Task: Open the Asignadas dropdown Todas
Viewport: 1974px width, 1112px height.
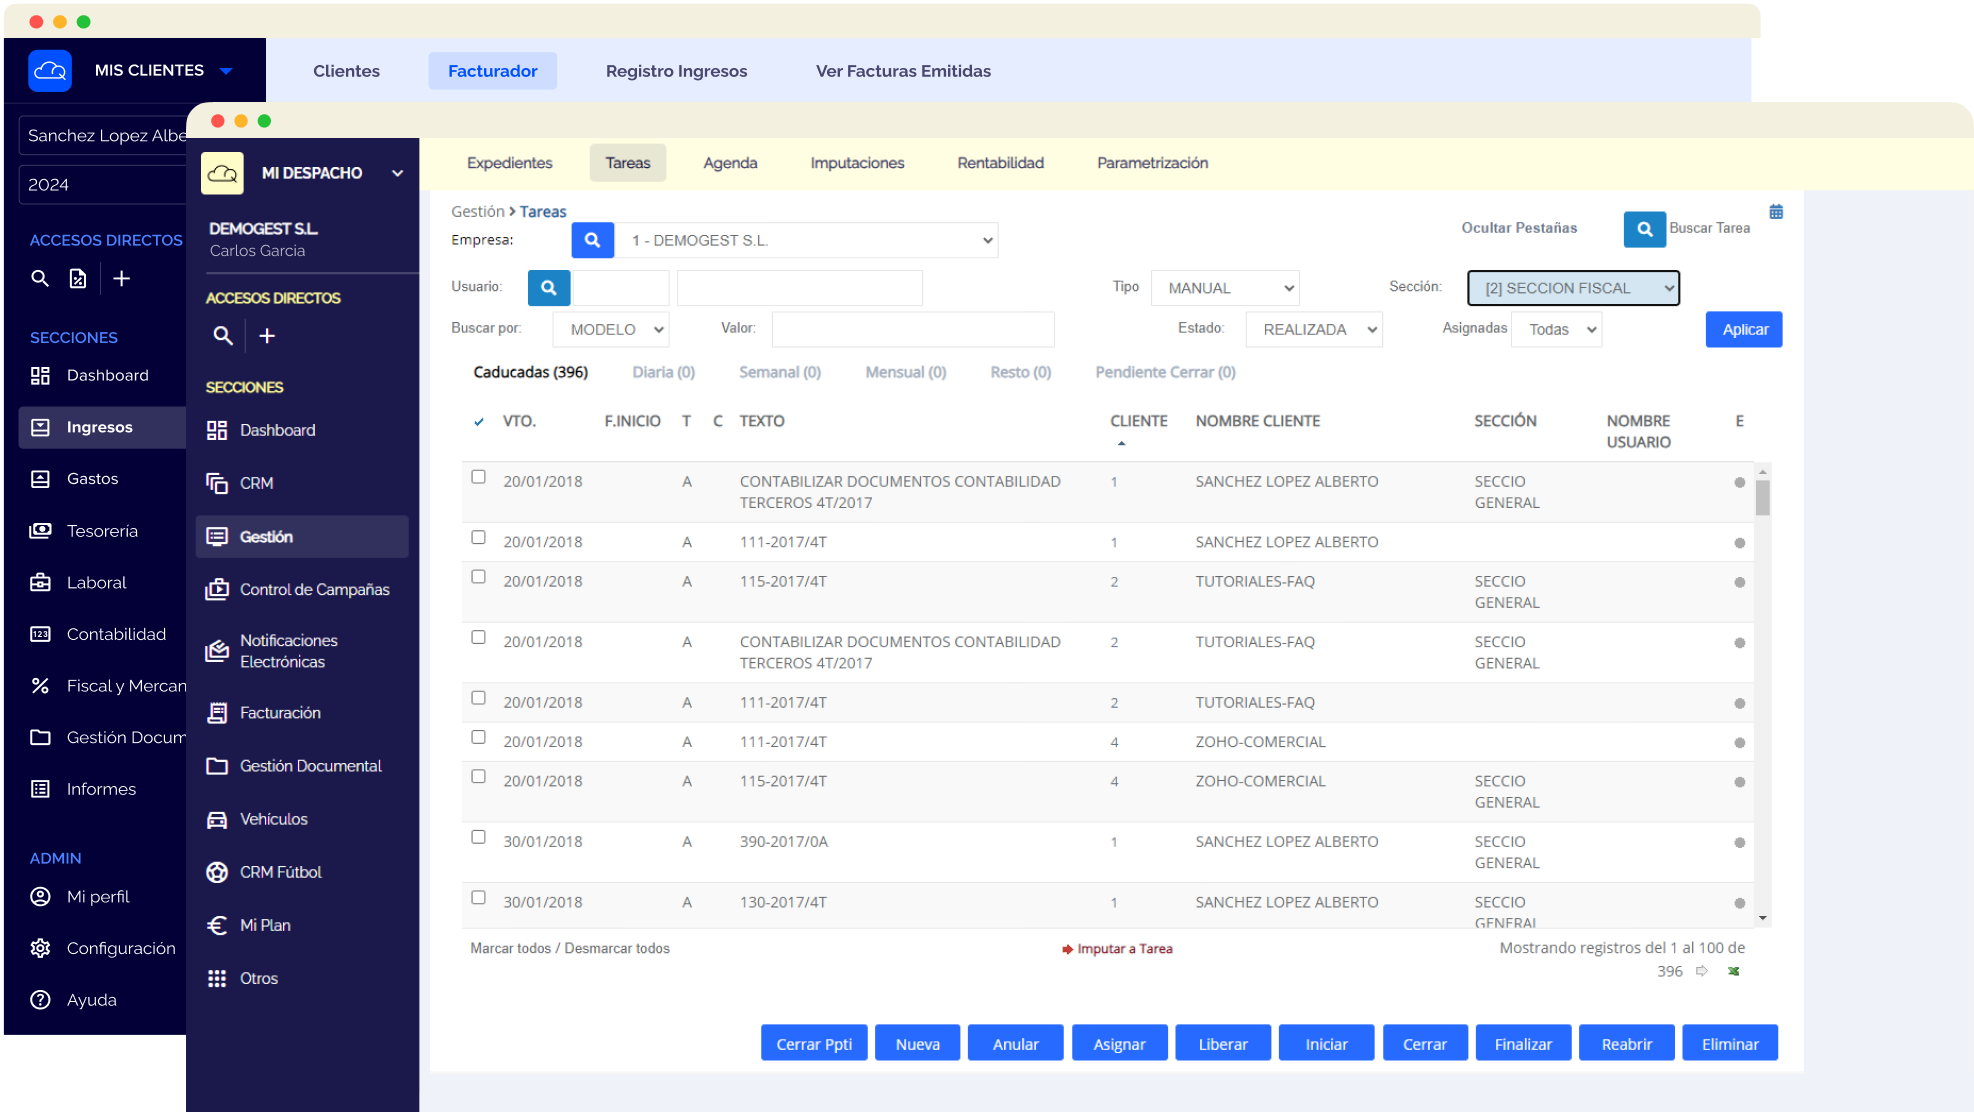Action: click(1557, 329)
